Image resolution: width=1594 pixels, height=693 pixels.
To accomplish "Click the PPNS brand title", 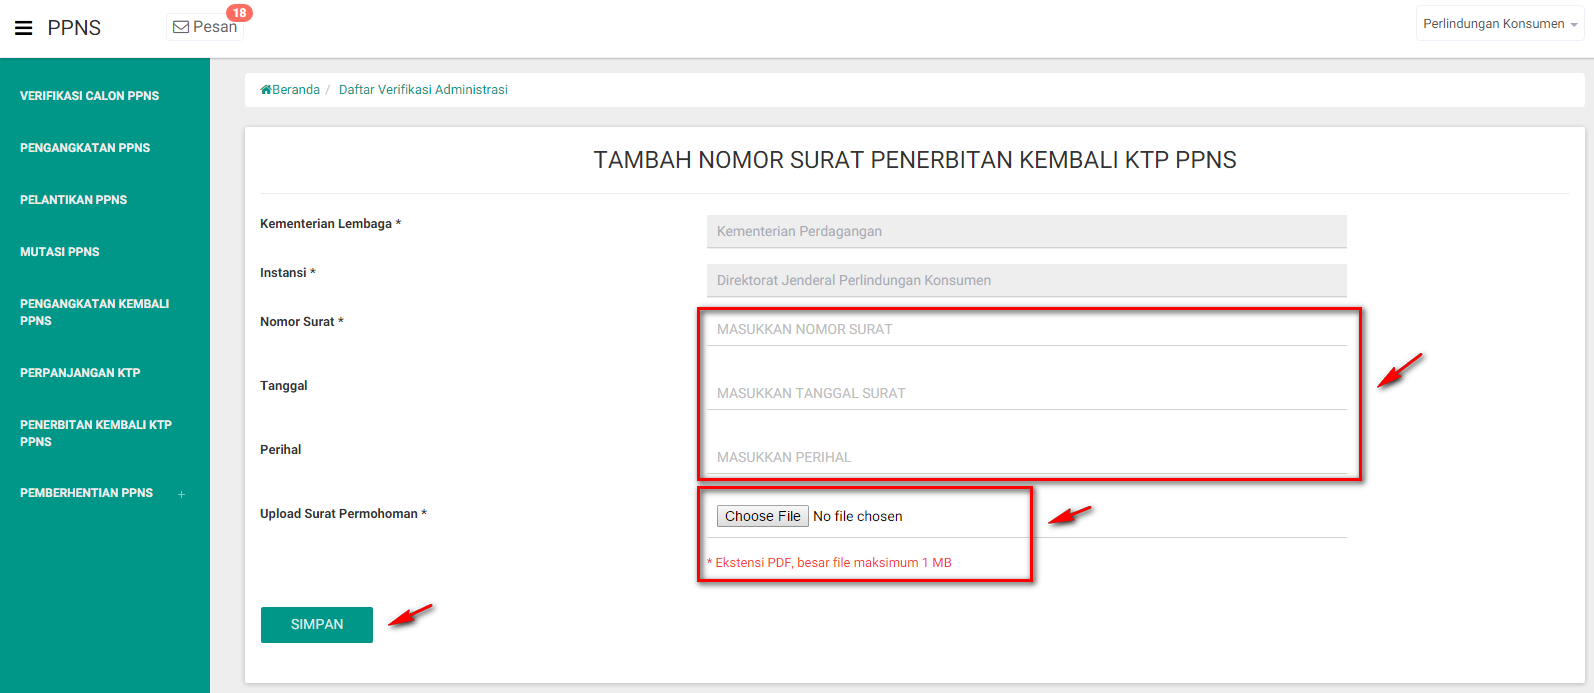I will point(74,28).
